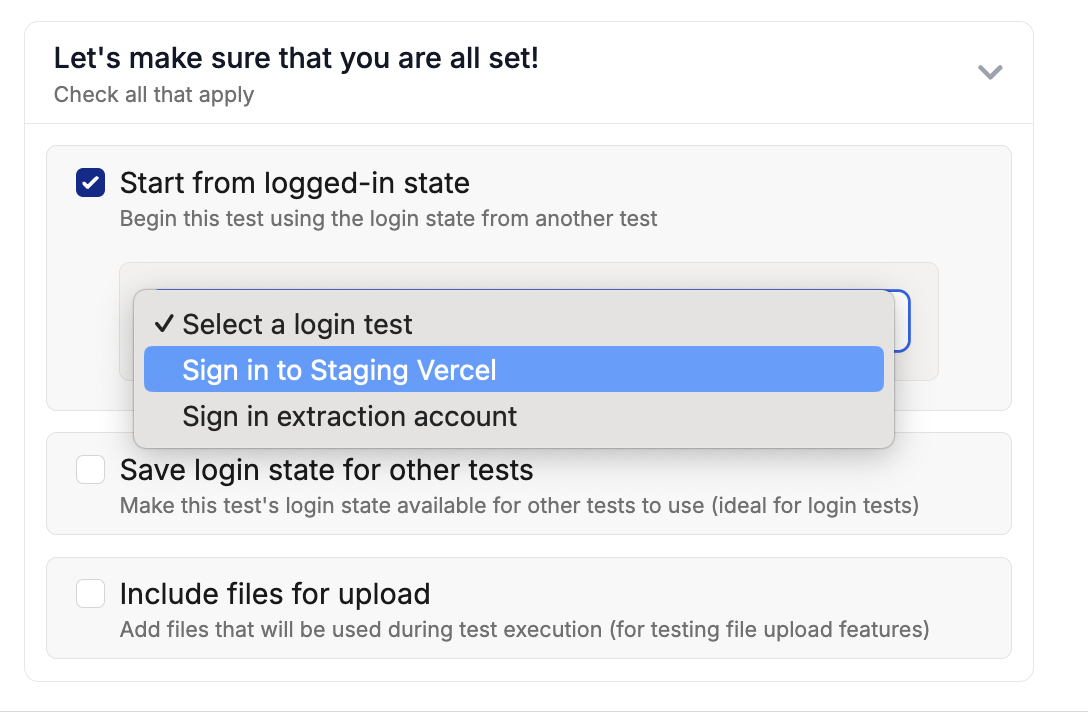Click empty space right of "Sign in extraction account"
The image size is (1088, 714).
click(700, 416)
